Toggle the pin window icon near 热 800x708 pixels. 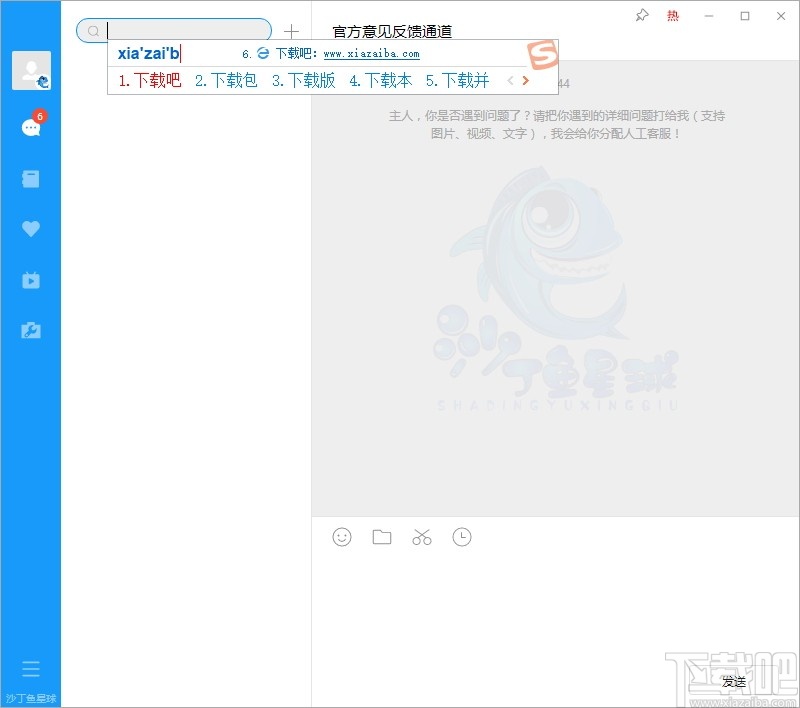(x=641, y=16)
